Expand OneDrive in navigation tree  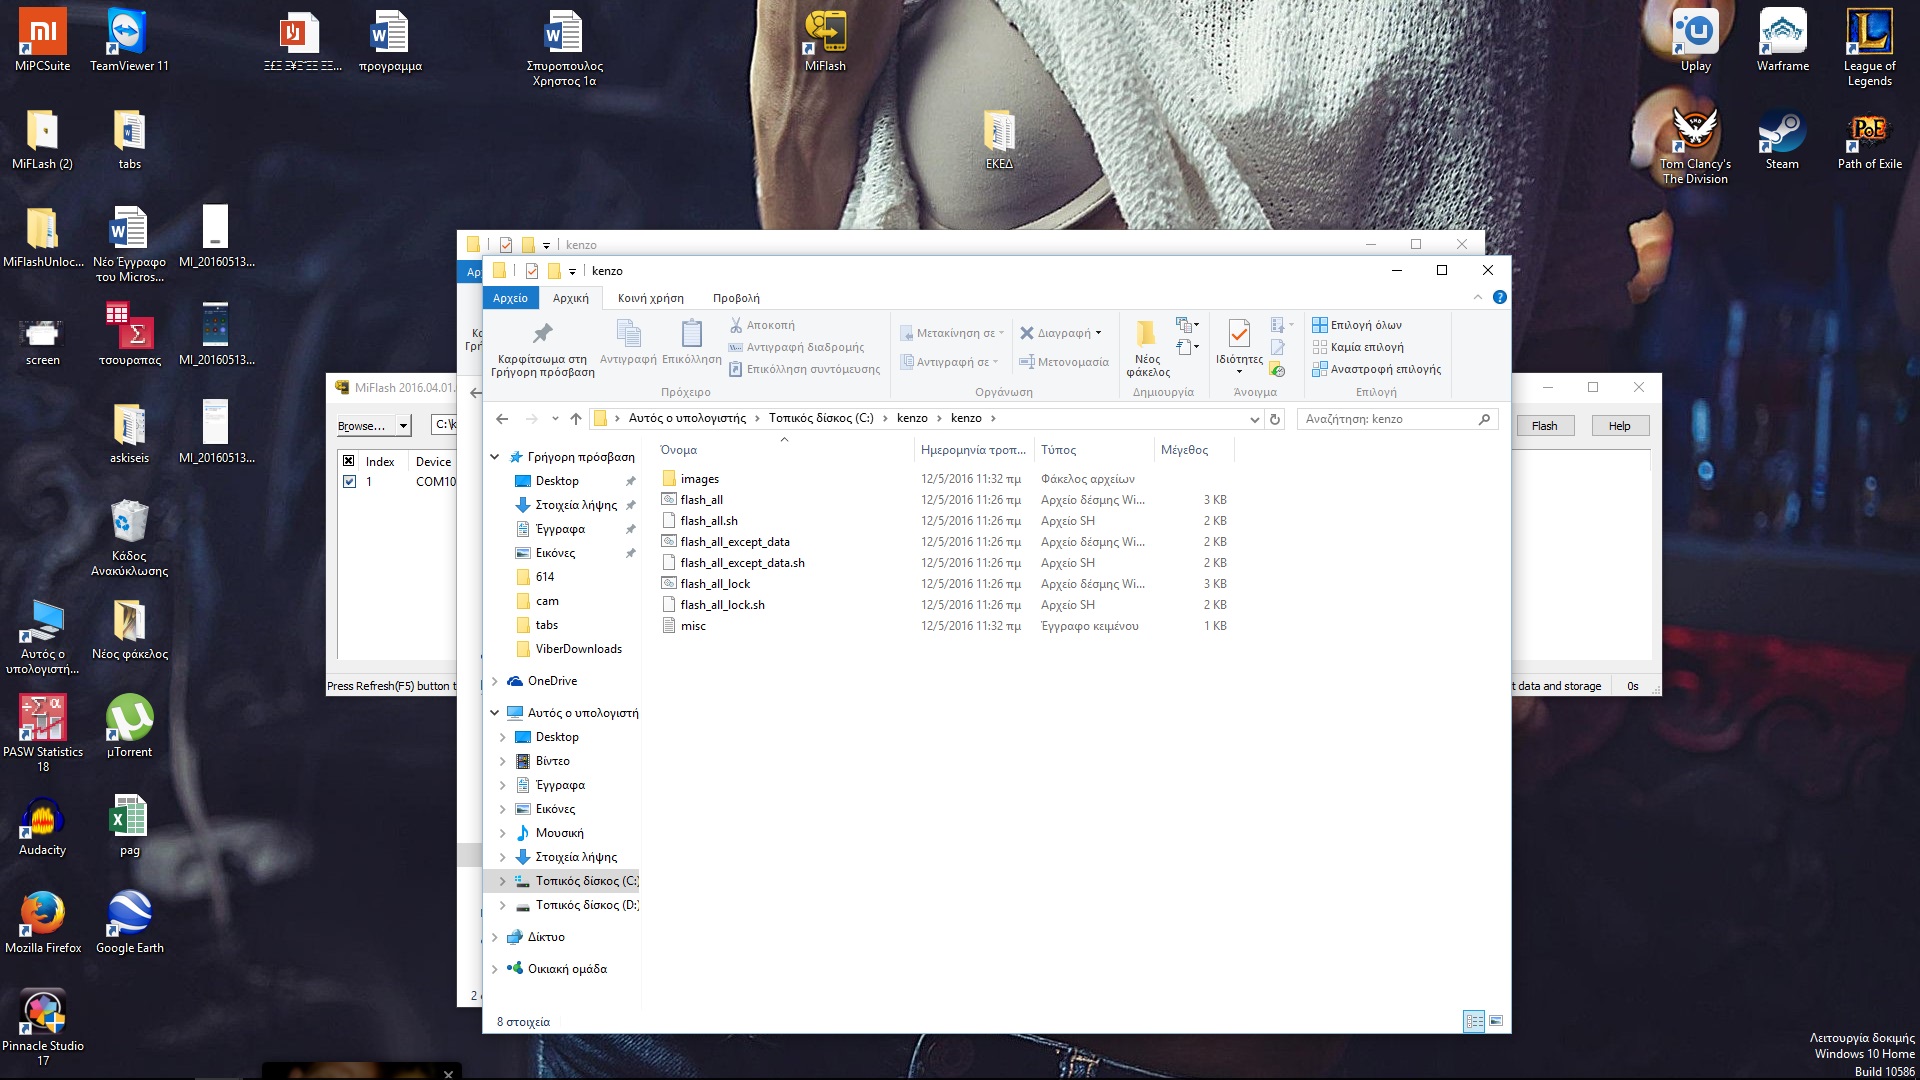point(495,681)
